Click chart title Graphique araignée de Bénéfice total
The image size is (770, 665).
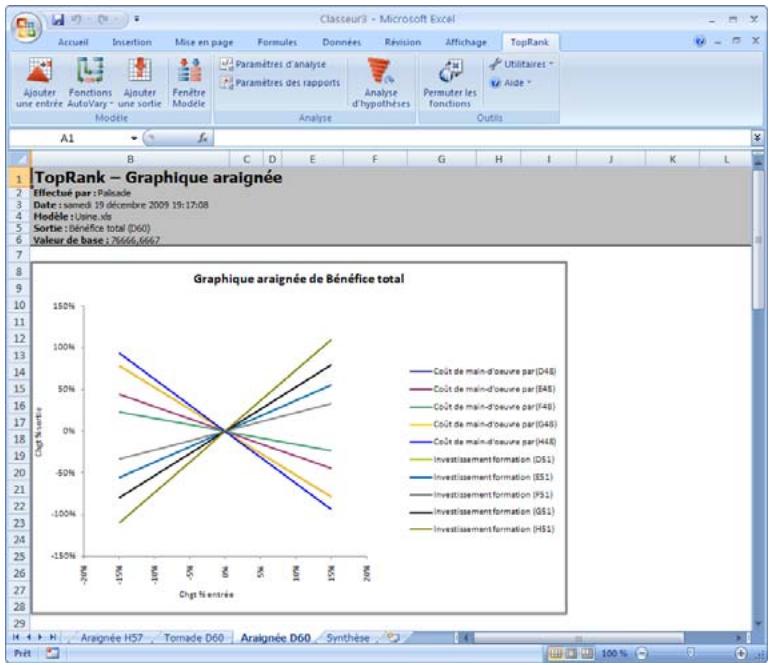(299, 279)
